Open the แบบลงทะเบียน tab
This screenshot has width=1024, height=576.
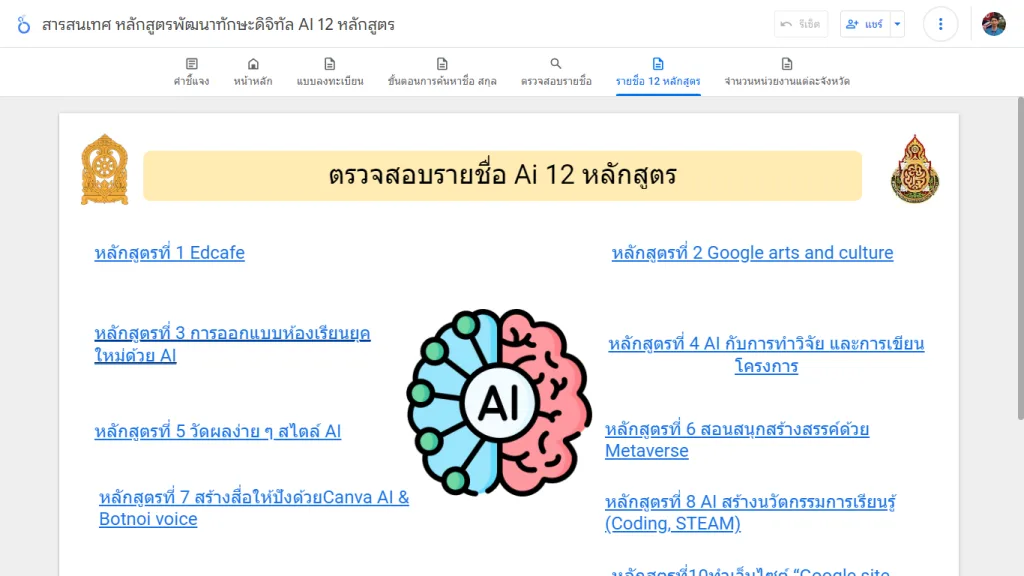[x=330, y=72]
